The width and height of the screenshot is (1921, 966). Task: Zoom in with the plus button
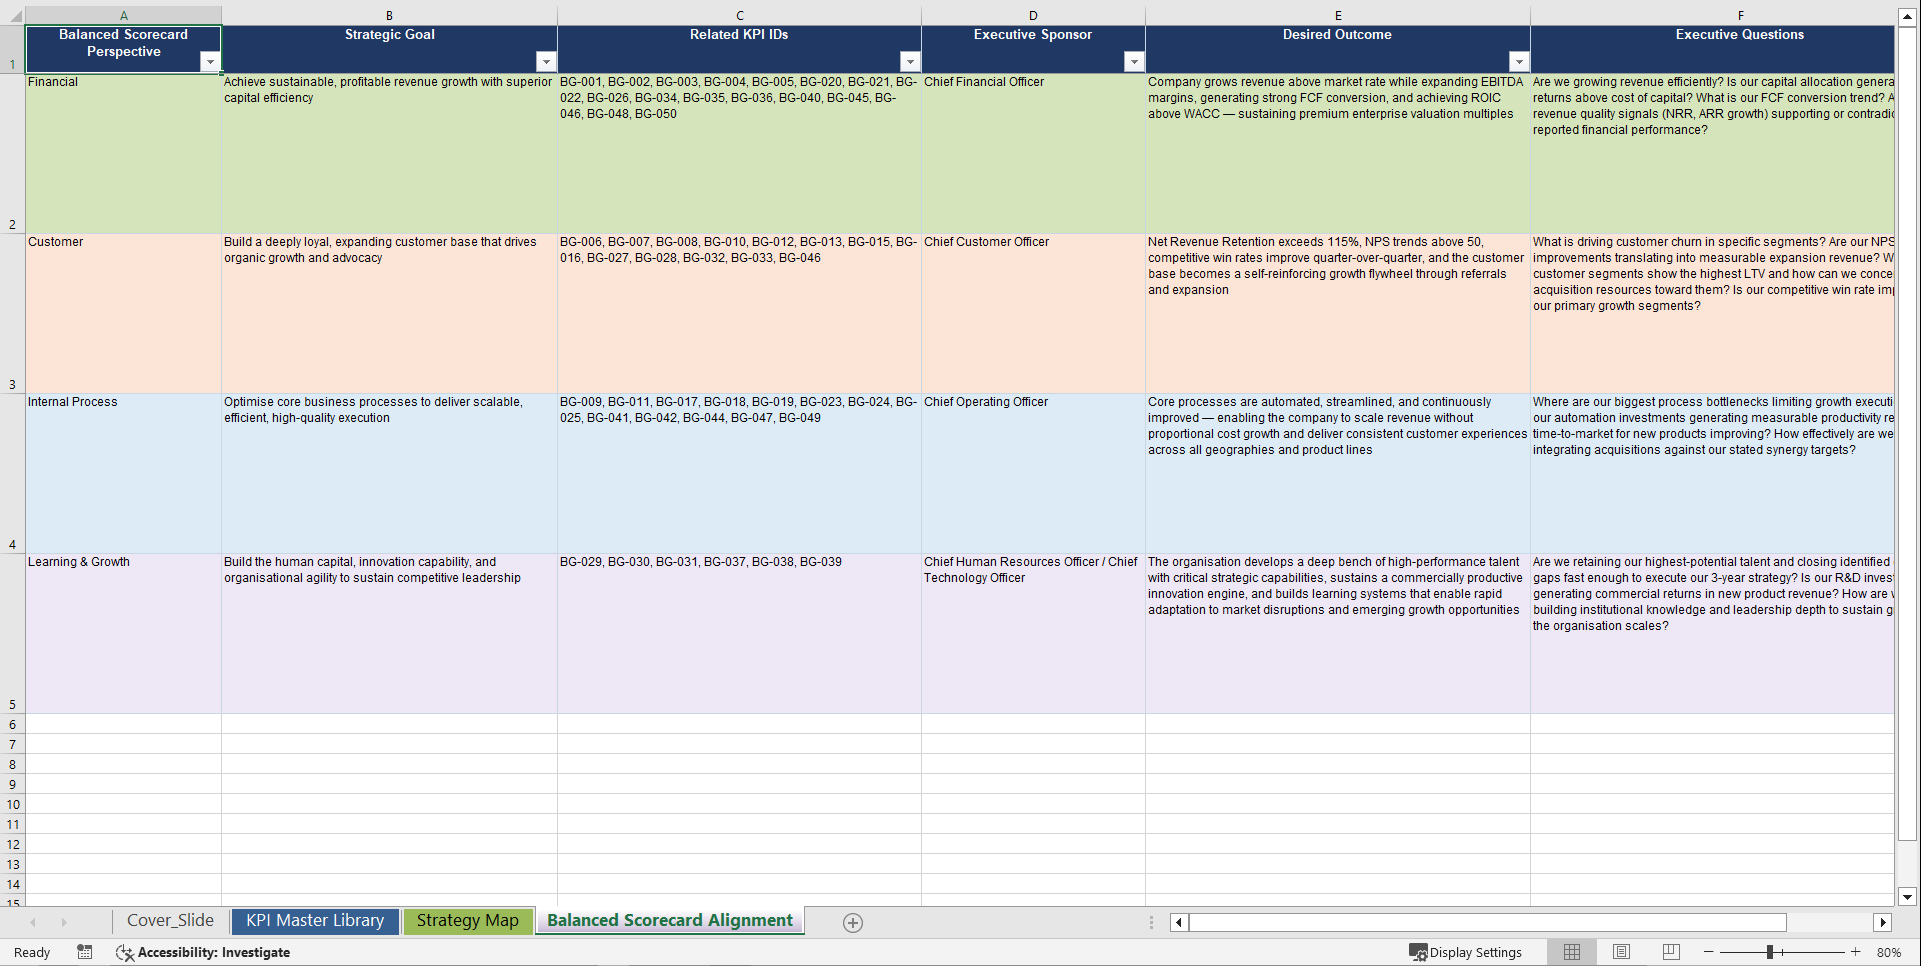pos(1856,952)
